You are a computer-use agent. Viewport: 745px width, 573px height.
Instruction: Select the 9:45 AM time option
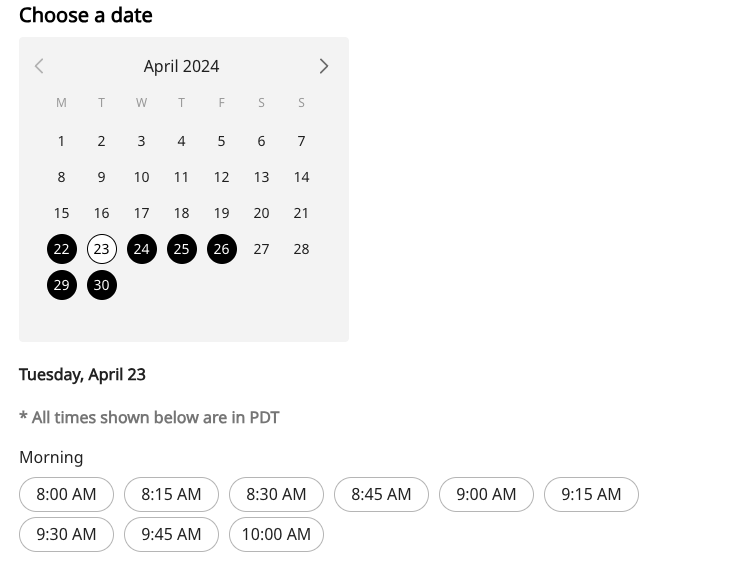click(x=171, y=534)
